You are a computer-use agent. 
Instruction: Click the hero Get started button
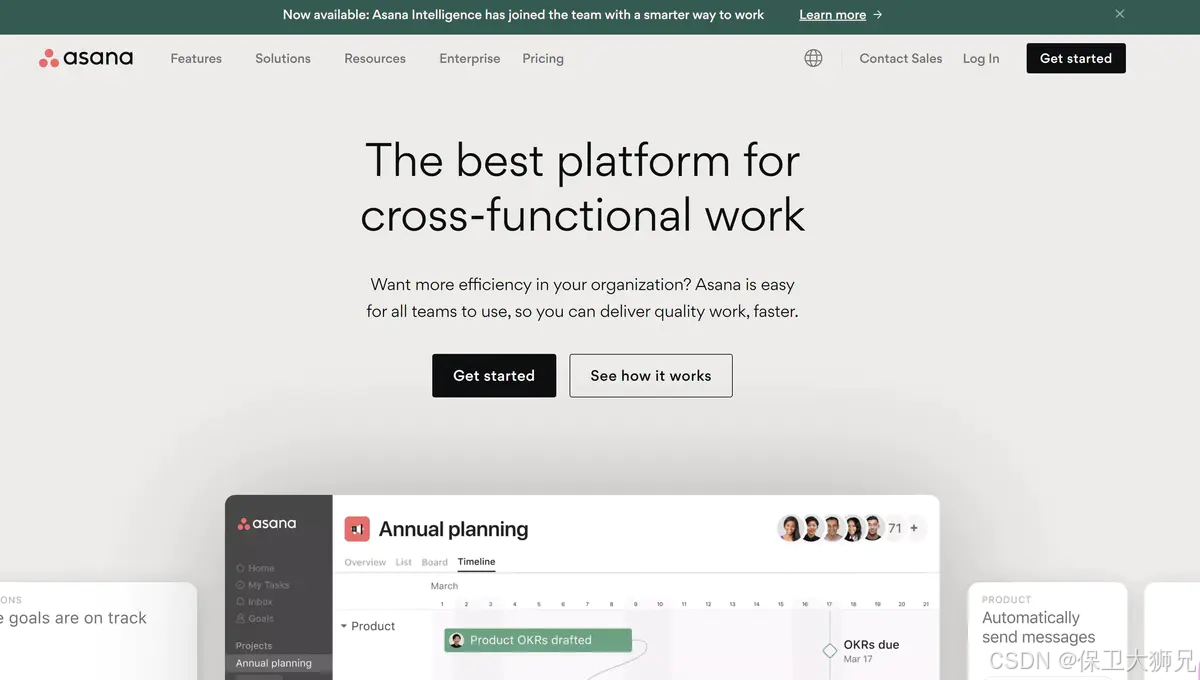[x=494, y=375]
